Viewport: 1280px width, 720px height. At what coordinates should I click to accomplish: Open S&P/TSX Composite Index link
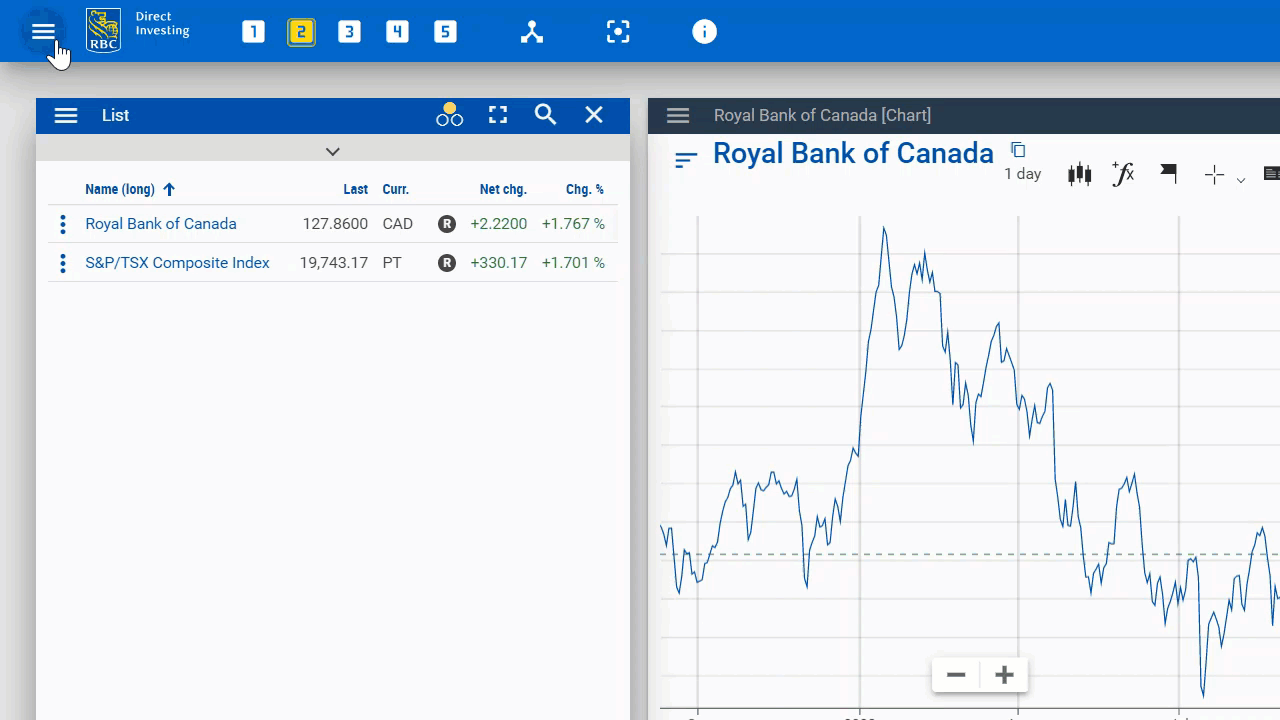pyautogui.click(x=177, y=263)
